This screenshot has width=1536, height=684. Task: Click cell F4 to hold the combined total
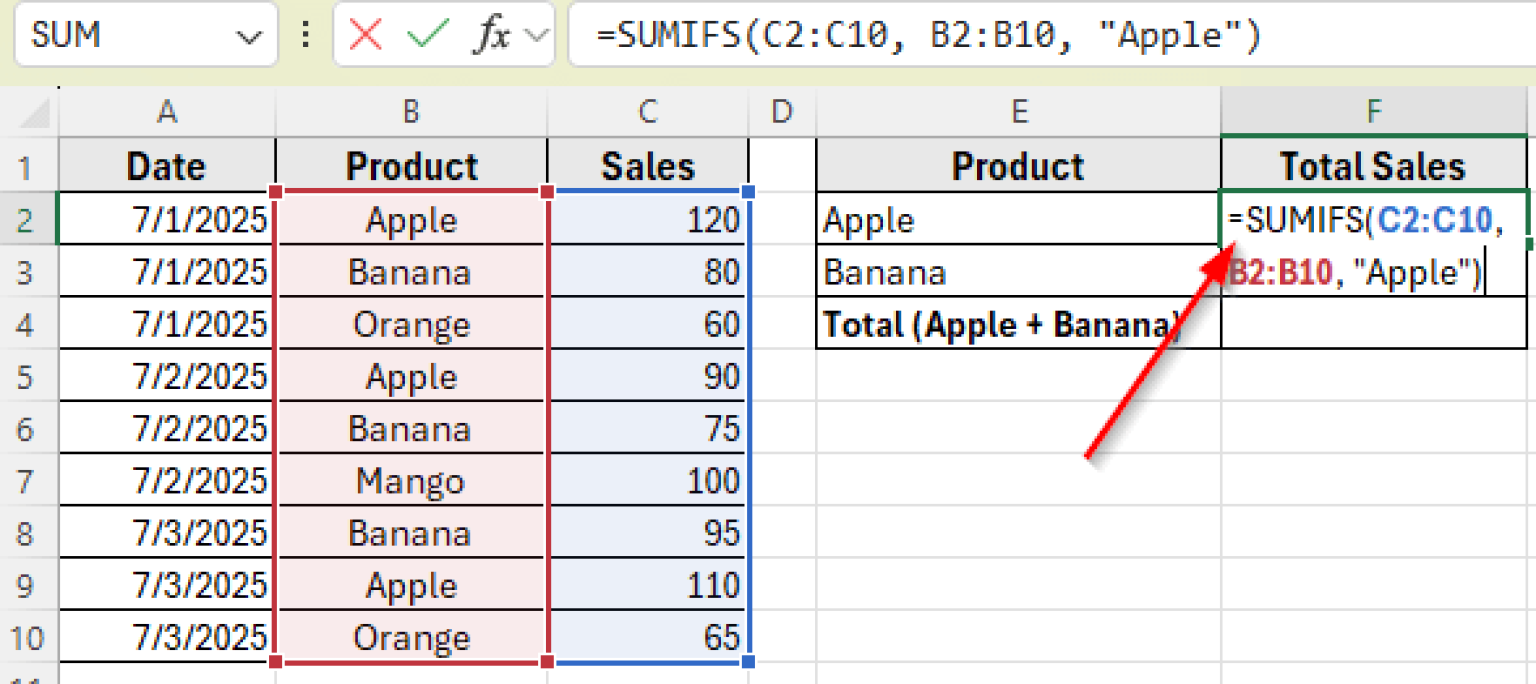1372,323
